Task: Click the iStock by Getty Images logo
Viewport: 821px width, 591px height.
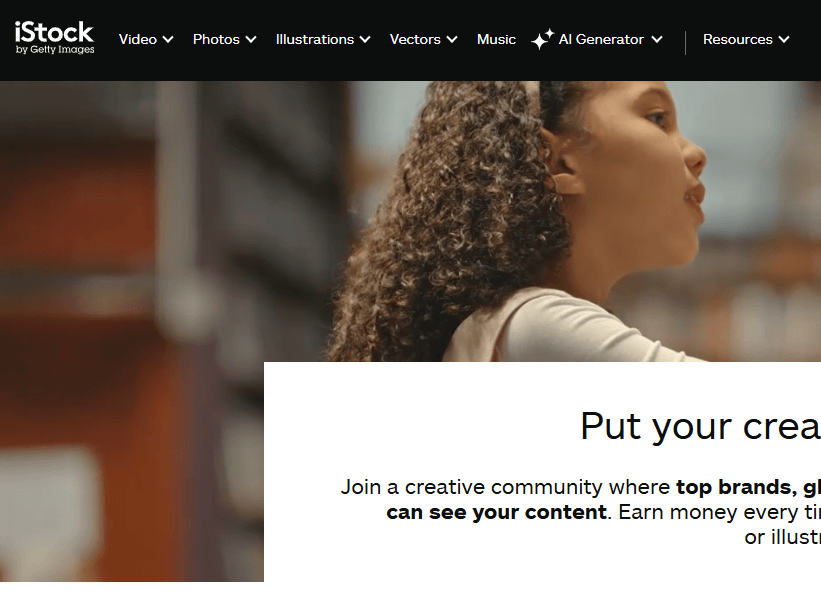Action: click(54, 38)
